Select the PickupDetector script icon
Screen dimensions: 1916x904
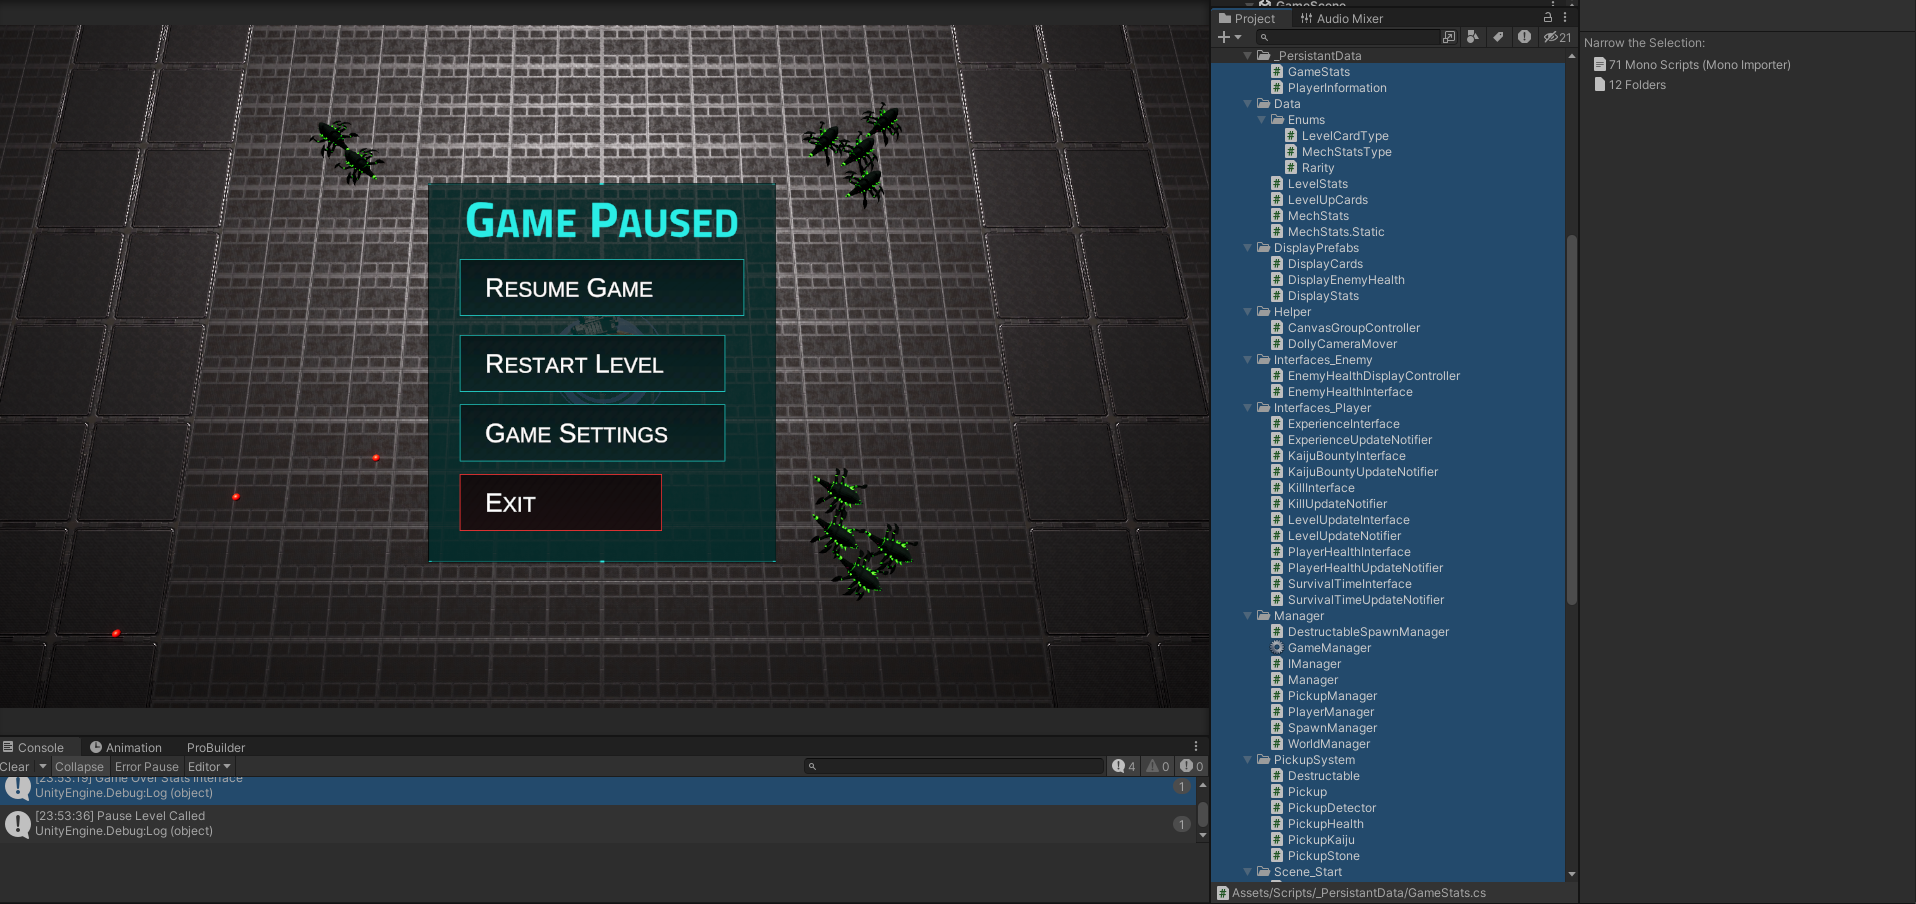point(1277,808)
